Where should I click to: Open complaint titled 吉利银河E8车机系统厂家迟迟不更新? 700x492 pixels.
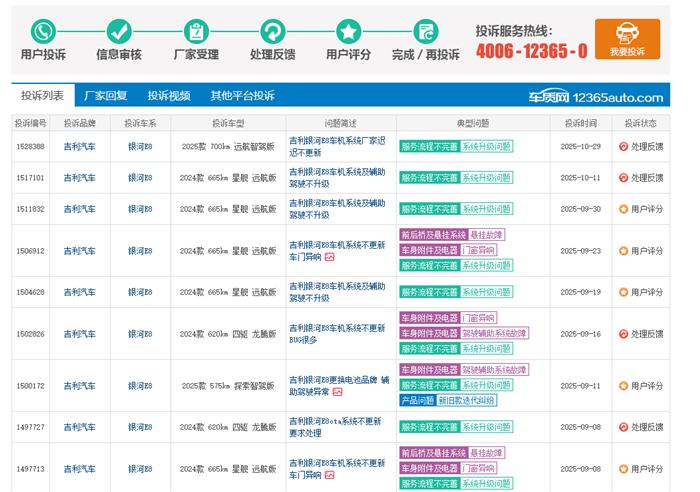336,146
